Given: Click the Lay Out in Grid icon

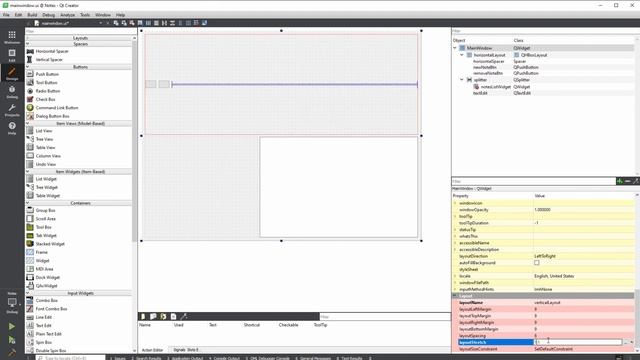Looking at the screenshot, I should 188,23.
